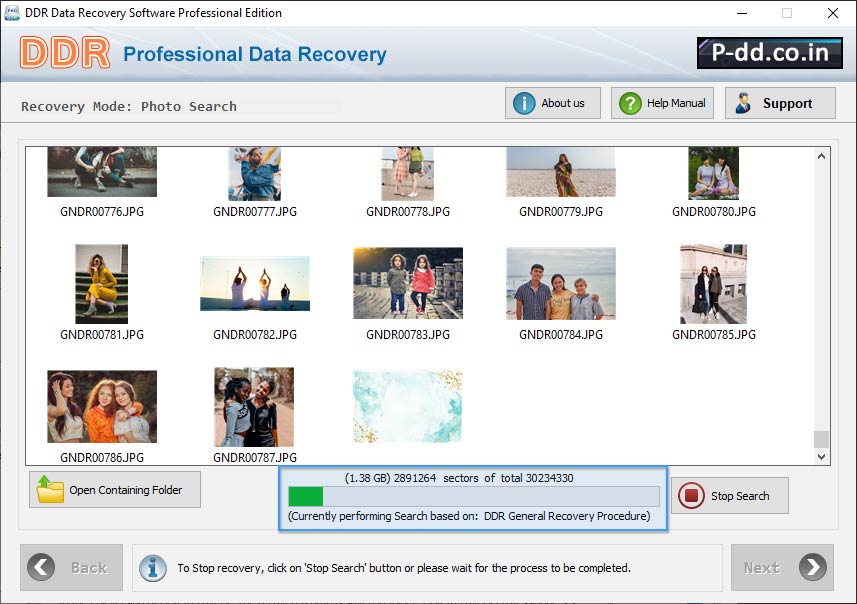Click the circular info icon near bottom message
Screen dimensions: 857x604
tap(152, 568)
